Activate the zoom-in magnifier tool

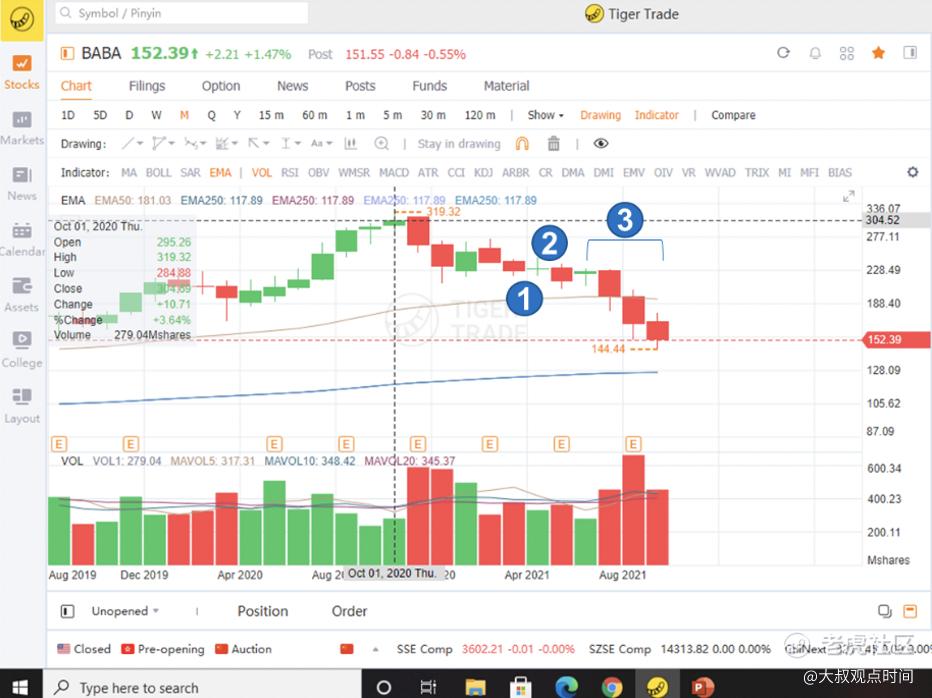381,143
